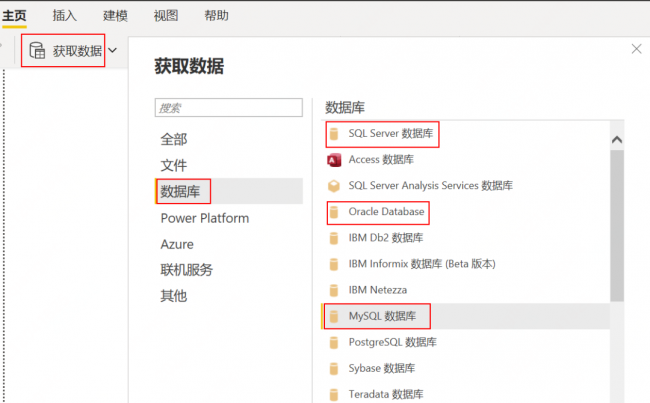Expand the 获取数据 dropdown arrow
This screenshot has width=650, height=403.
112,51
